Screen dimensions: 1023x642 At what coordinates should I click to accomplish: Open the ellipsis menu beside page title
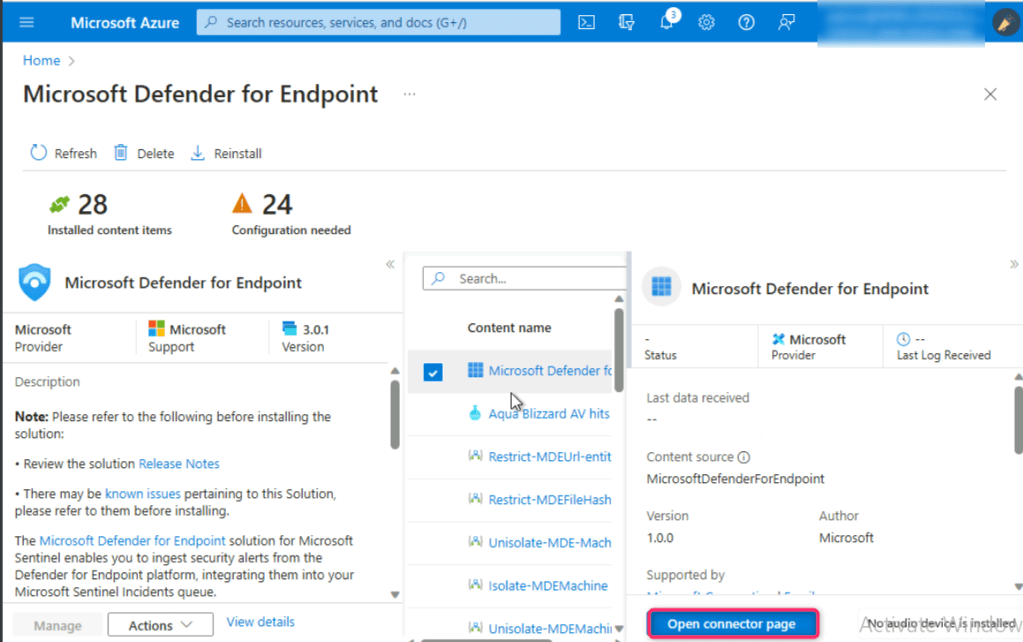(409, 94)
